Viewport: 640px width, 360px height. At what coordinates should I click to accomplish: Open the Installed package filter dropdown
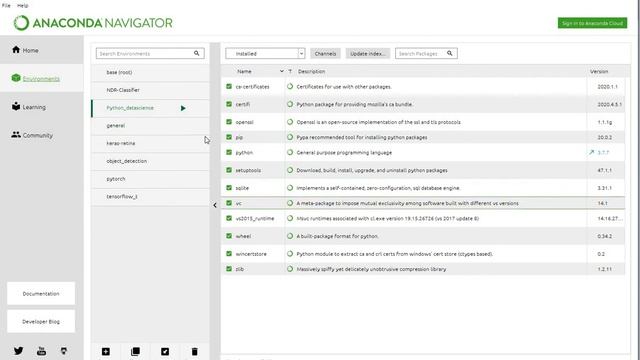pos(265,53)
